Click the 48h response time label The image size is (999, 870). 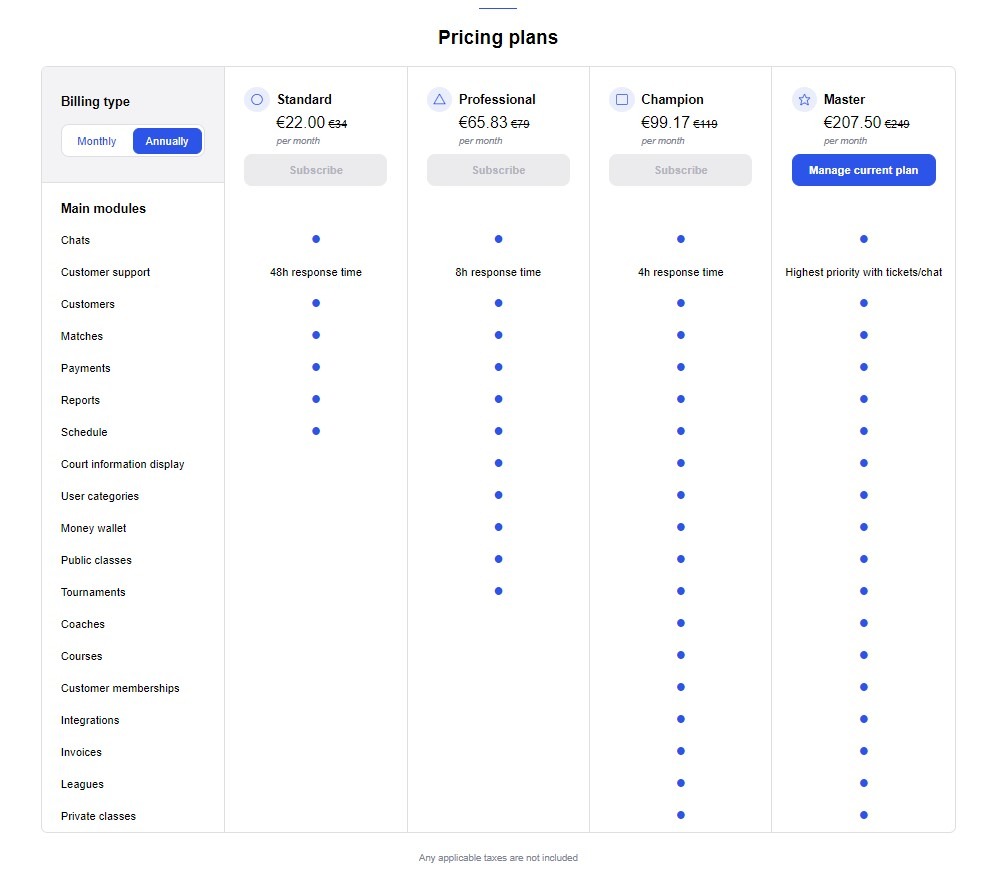tap(315, 271)
